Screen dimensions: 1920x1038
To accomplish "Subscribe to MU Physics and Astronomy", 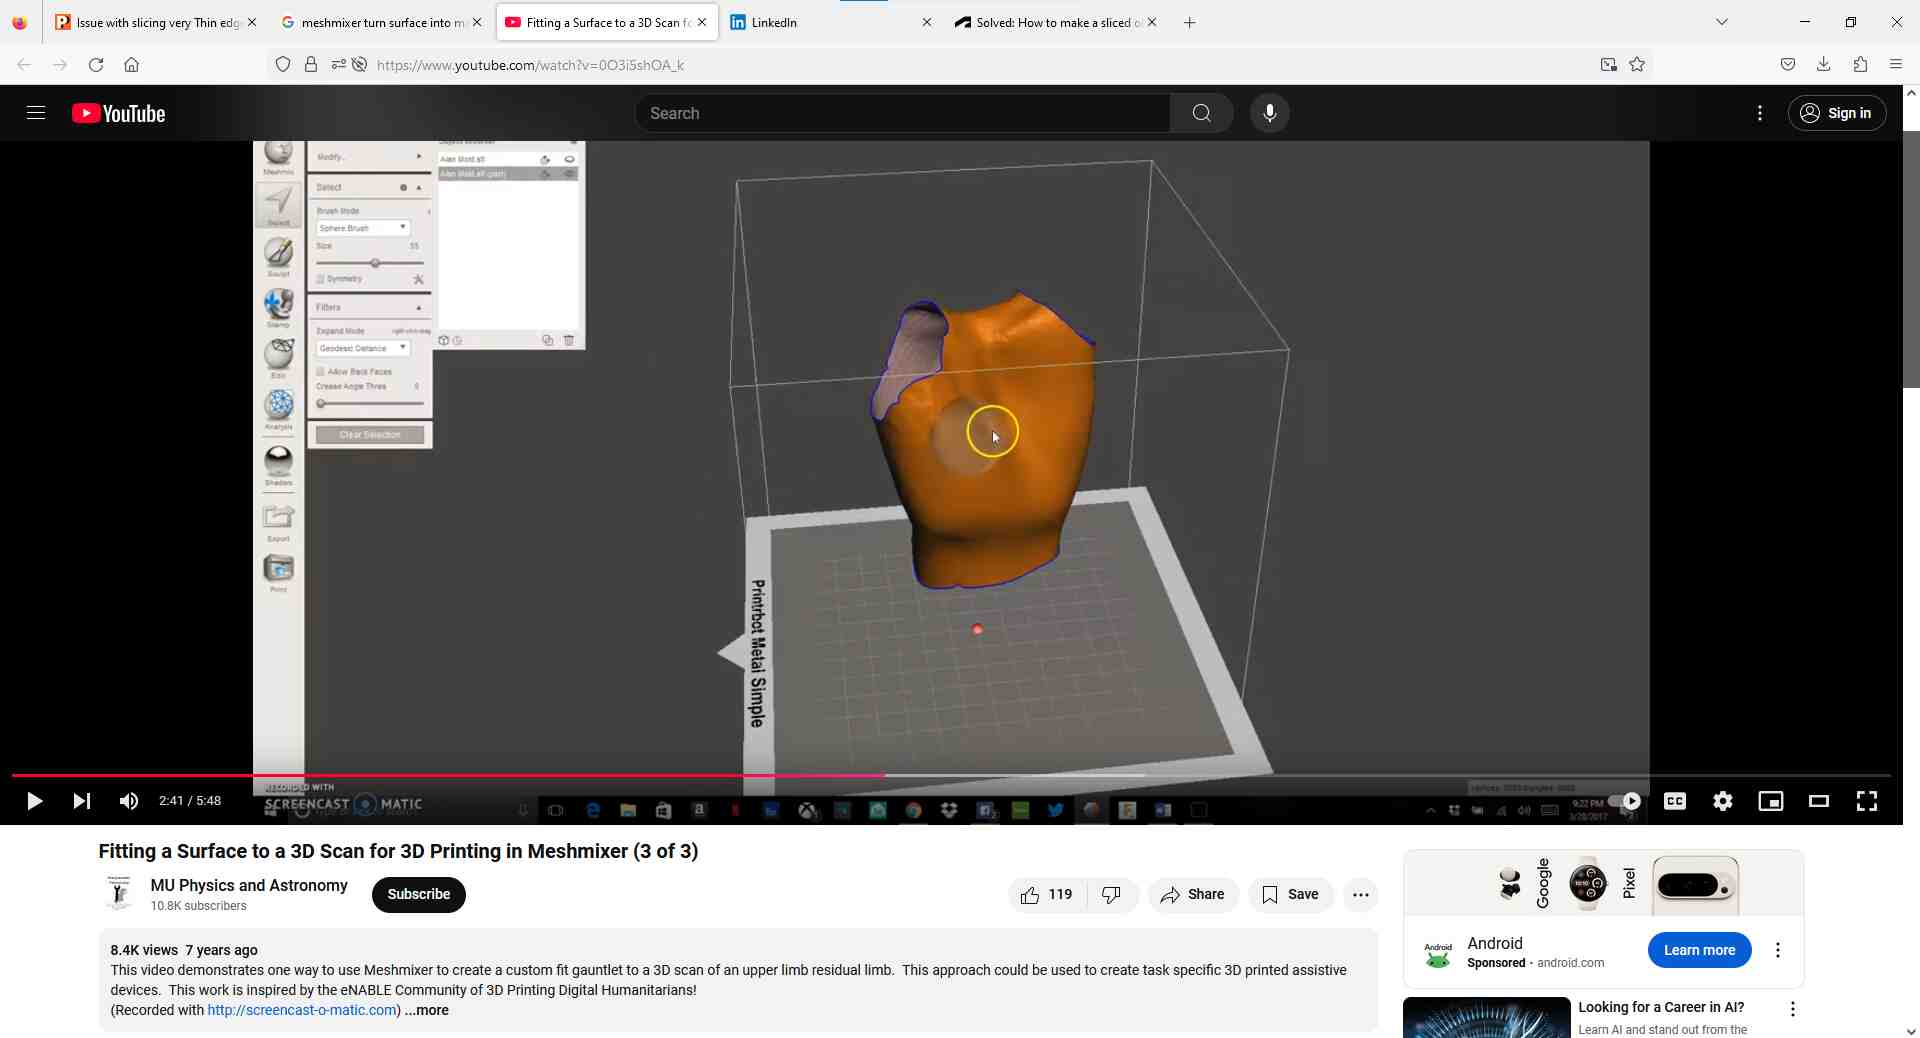I will point(419,895).
